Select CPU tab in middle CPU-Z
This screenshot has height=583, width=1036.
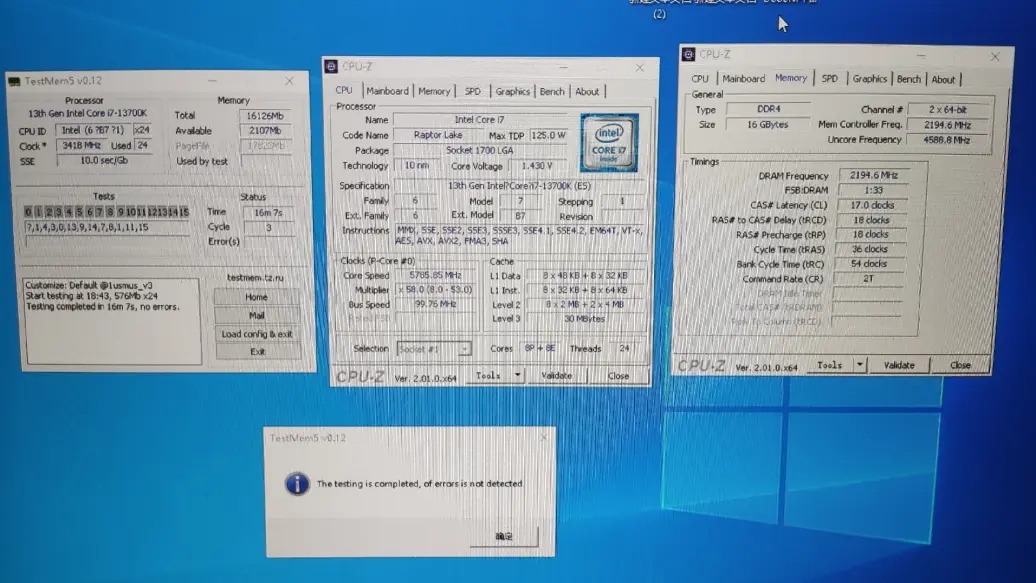[x=344, y=90]
